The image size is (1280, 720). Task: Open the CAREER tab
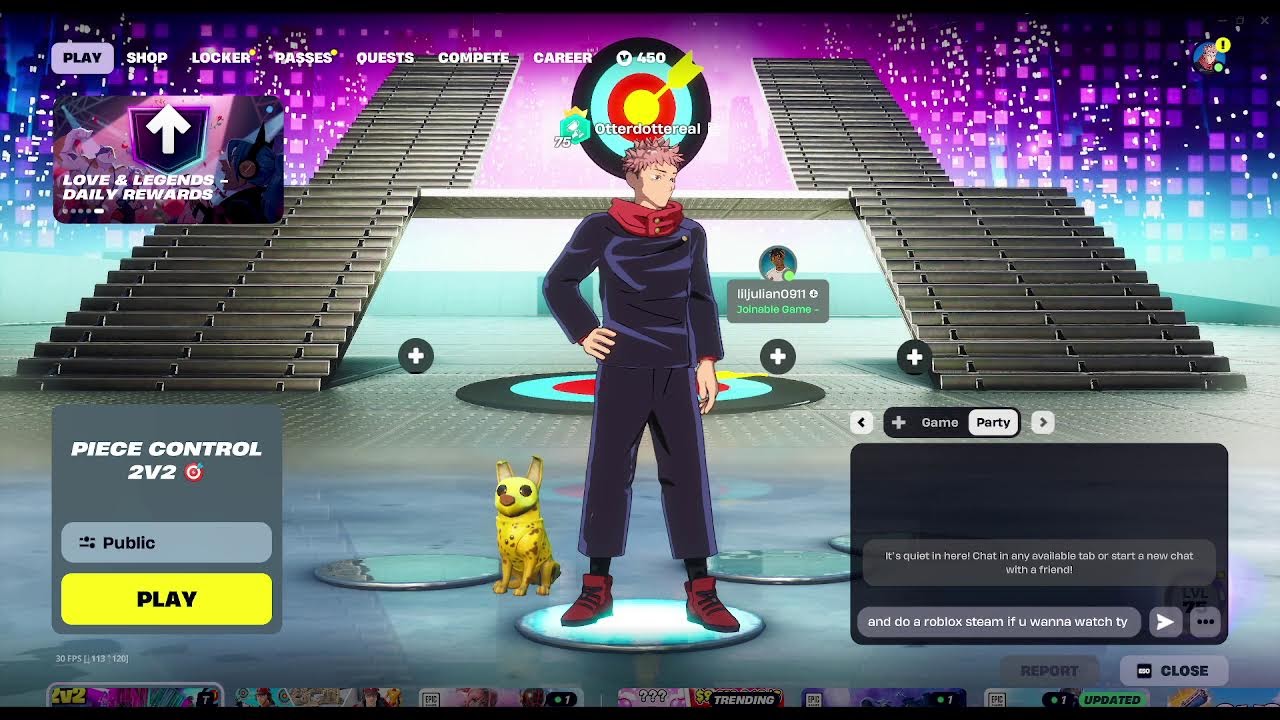(x=562, y=58)
